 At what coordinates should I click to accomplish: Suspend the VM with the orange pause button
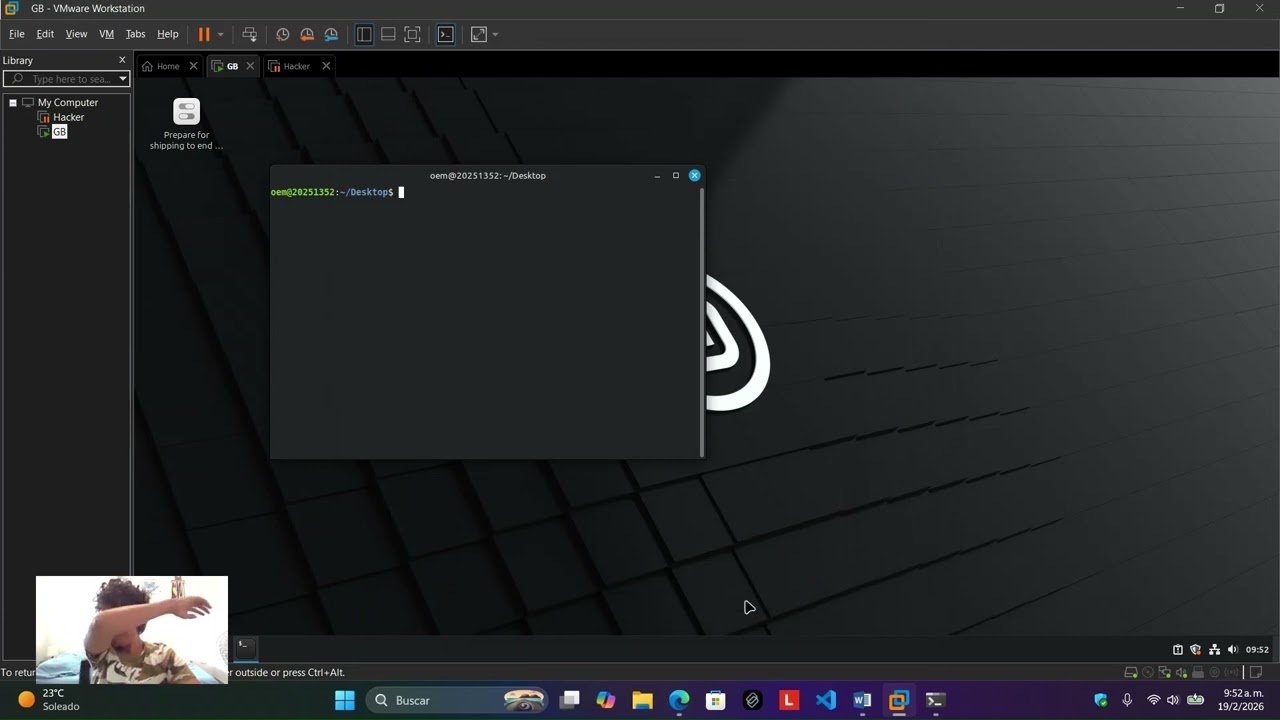tap(204, 34)
